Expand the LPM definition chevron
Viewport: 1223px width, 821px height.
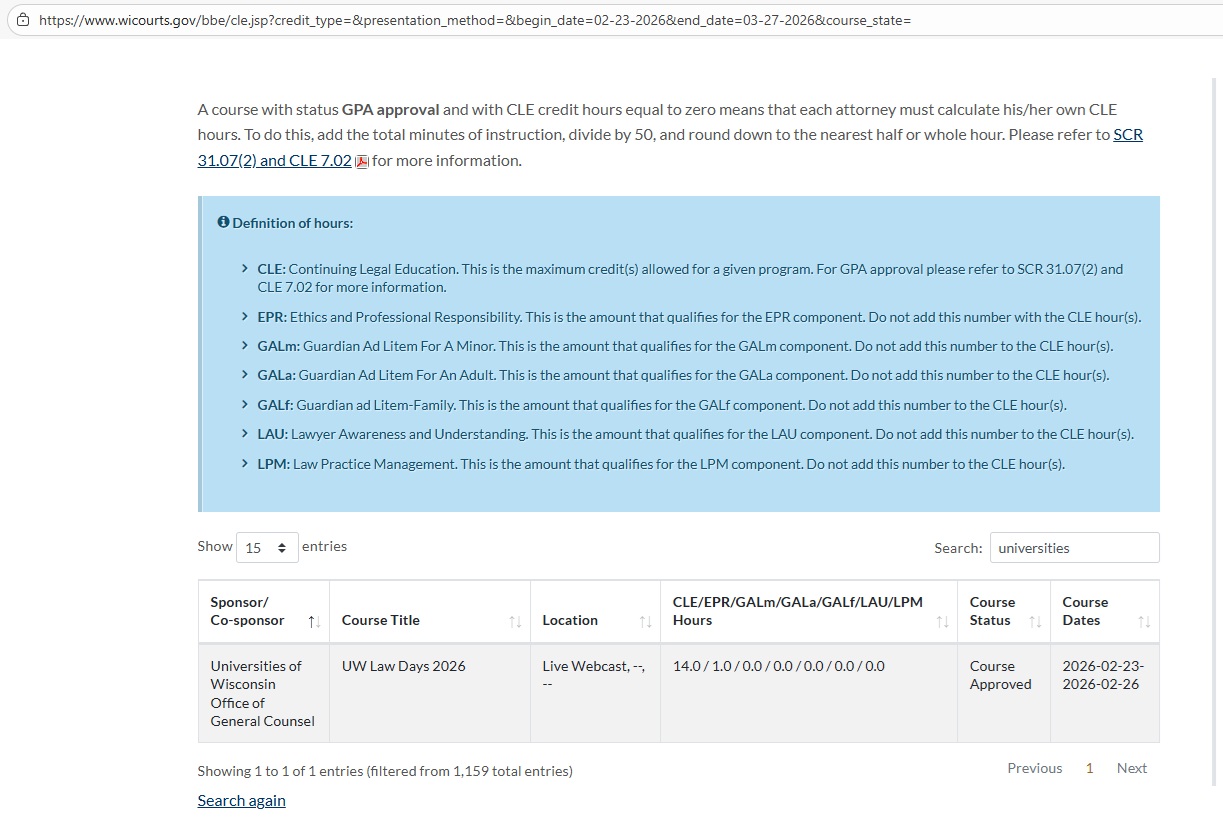[245, 464]
